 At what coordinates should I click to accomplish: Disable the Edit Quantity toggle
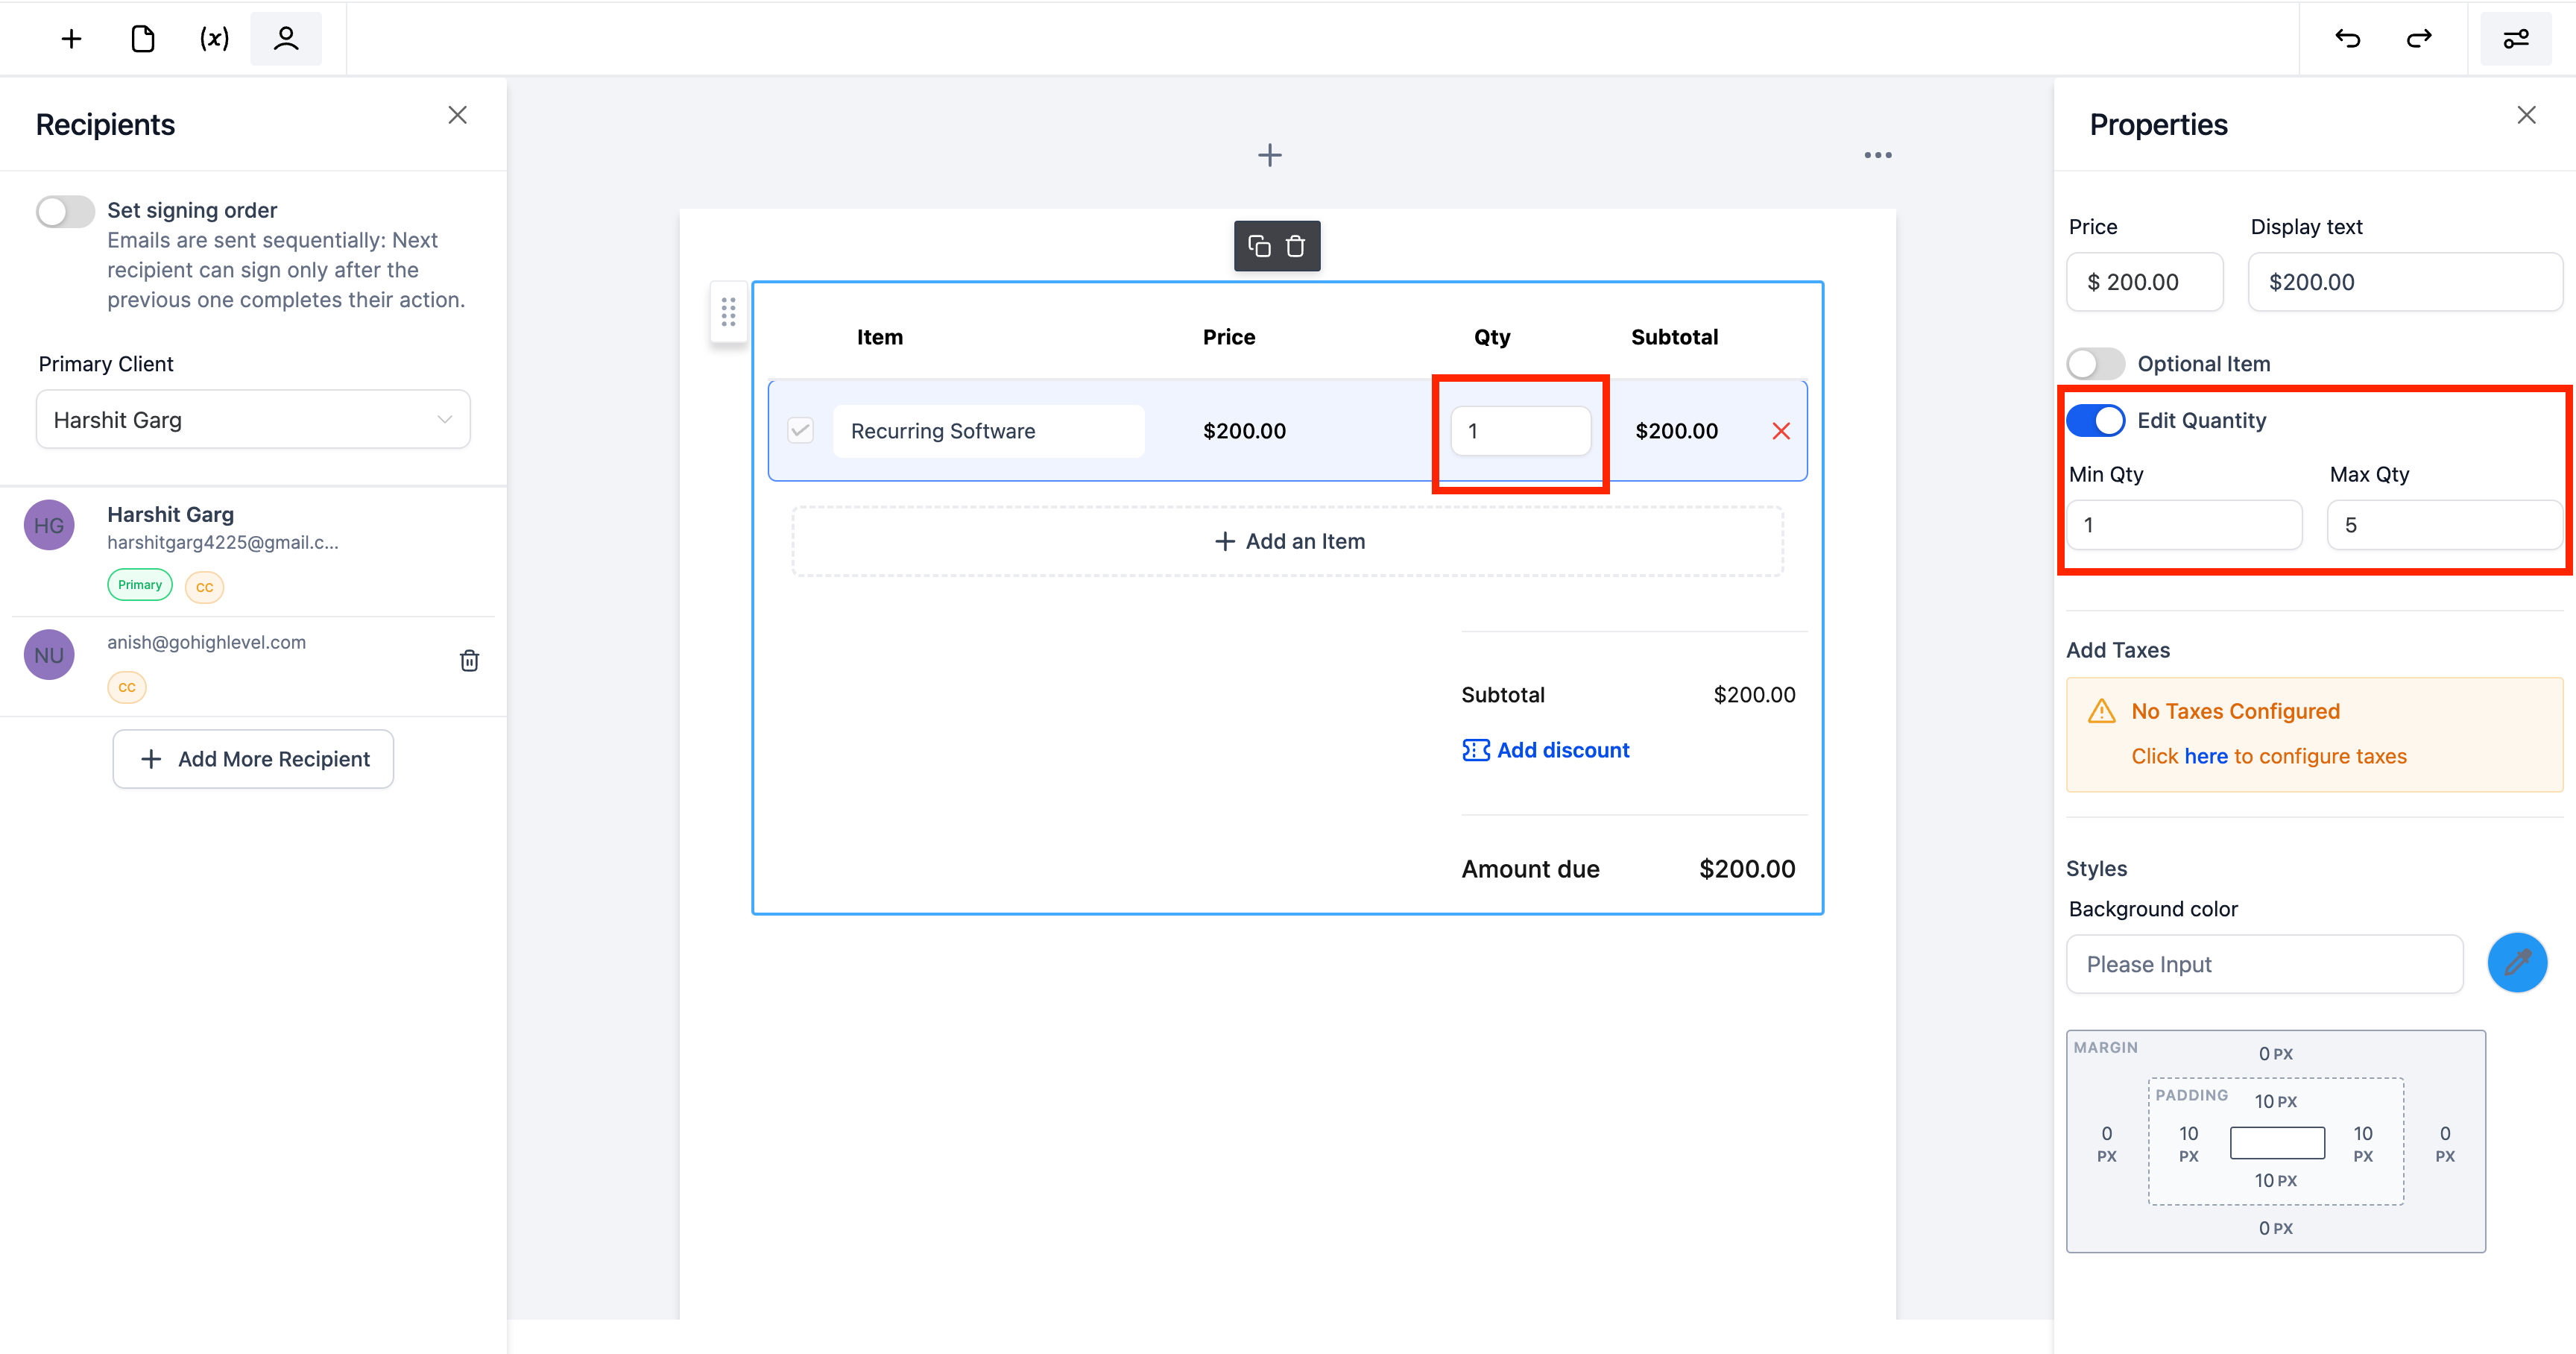tap(2095, 421)
